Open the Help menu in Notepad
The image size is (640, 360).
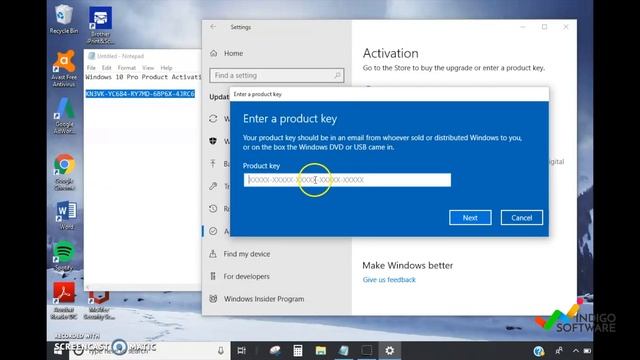[166, 68]
